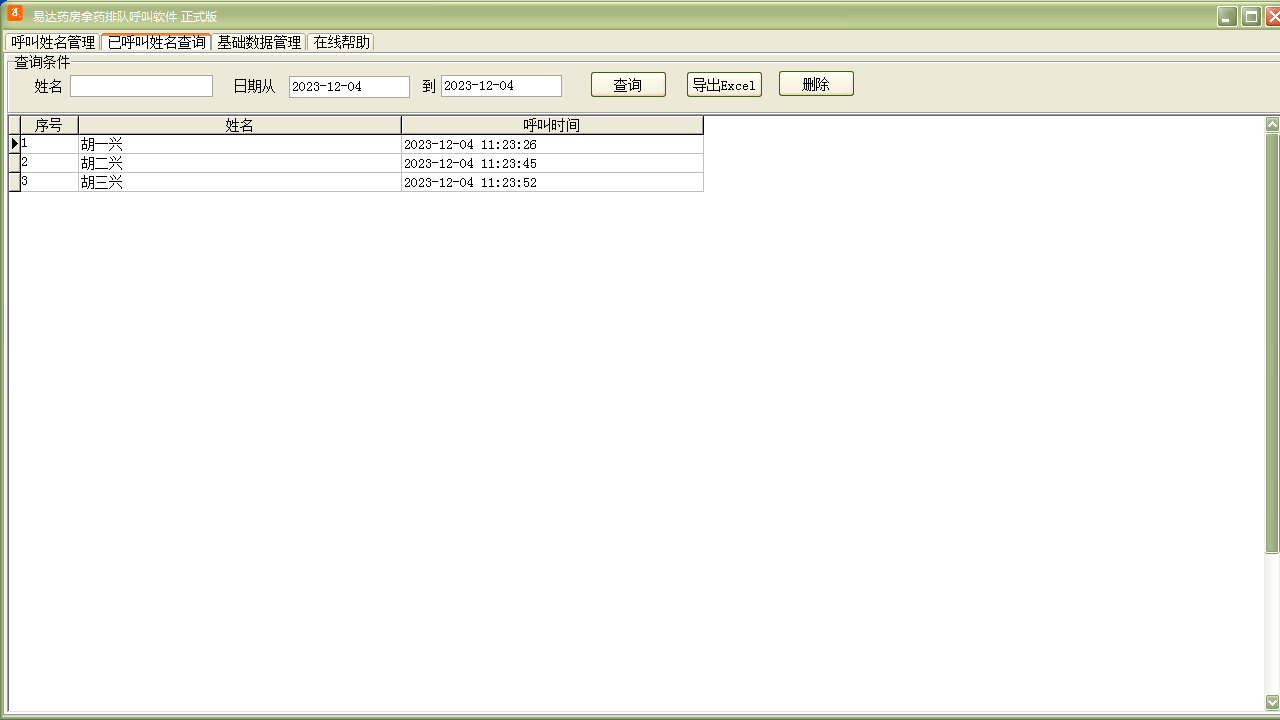
Task: Select the 胡三兴 name cell
Action: click(240, 182)
